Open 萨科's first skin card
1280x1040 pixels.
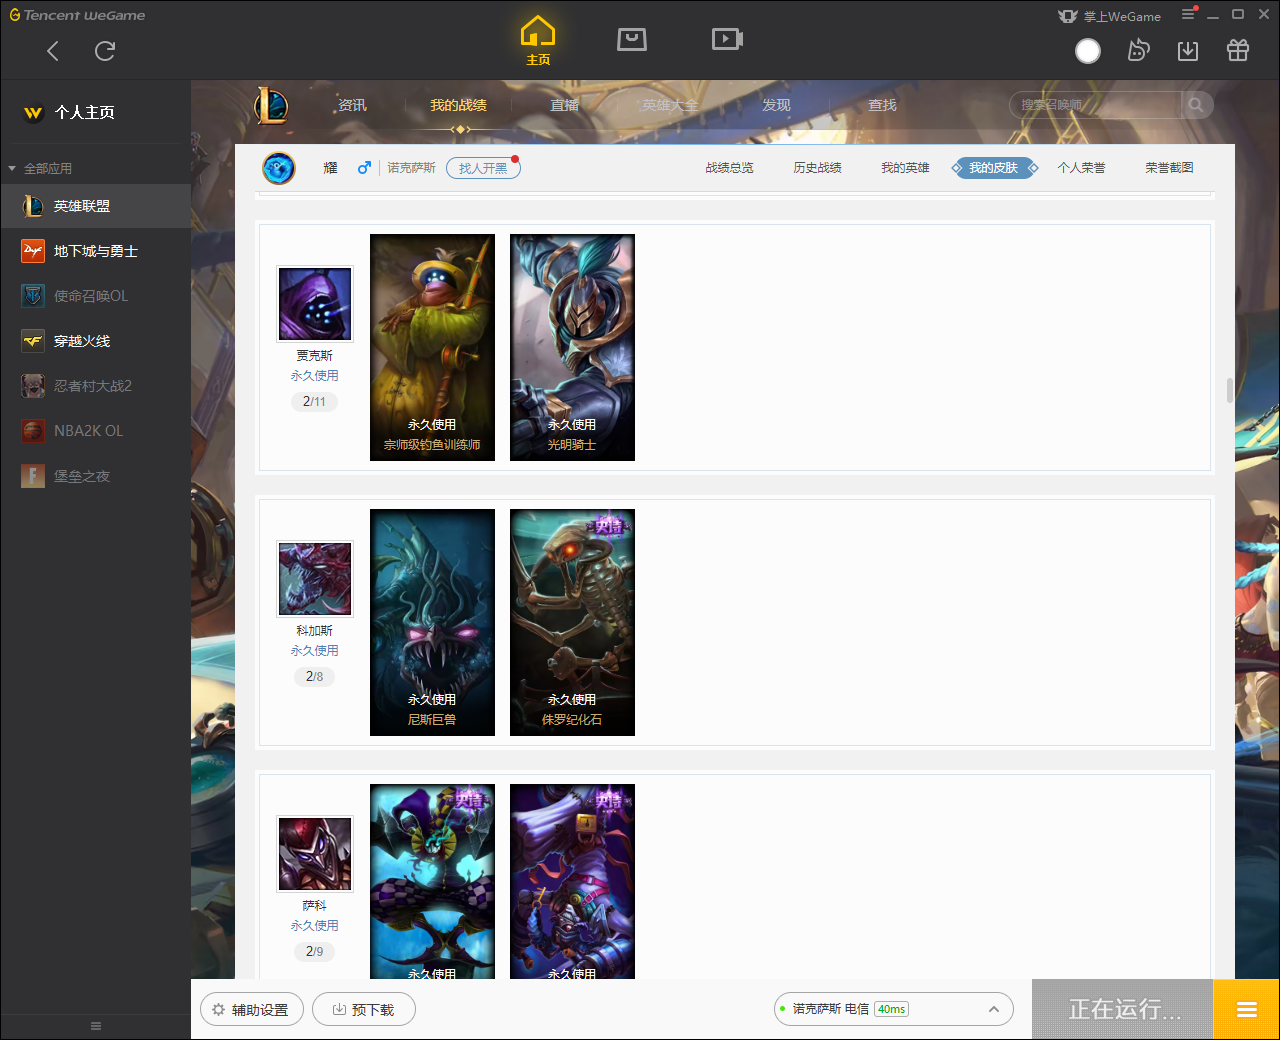(x=432, y=881)
